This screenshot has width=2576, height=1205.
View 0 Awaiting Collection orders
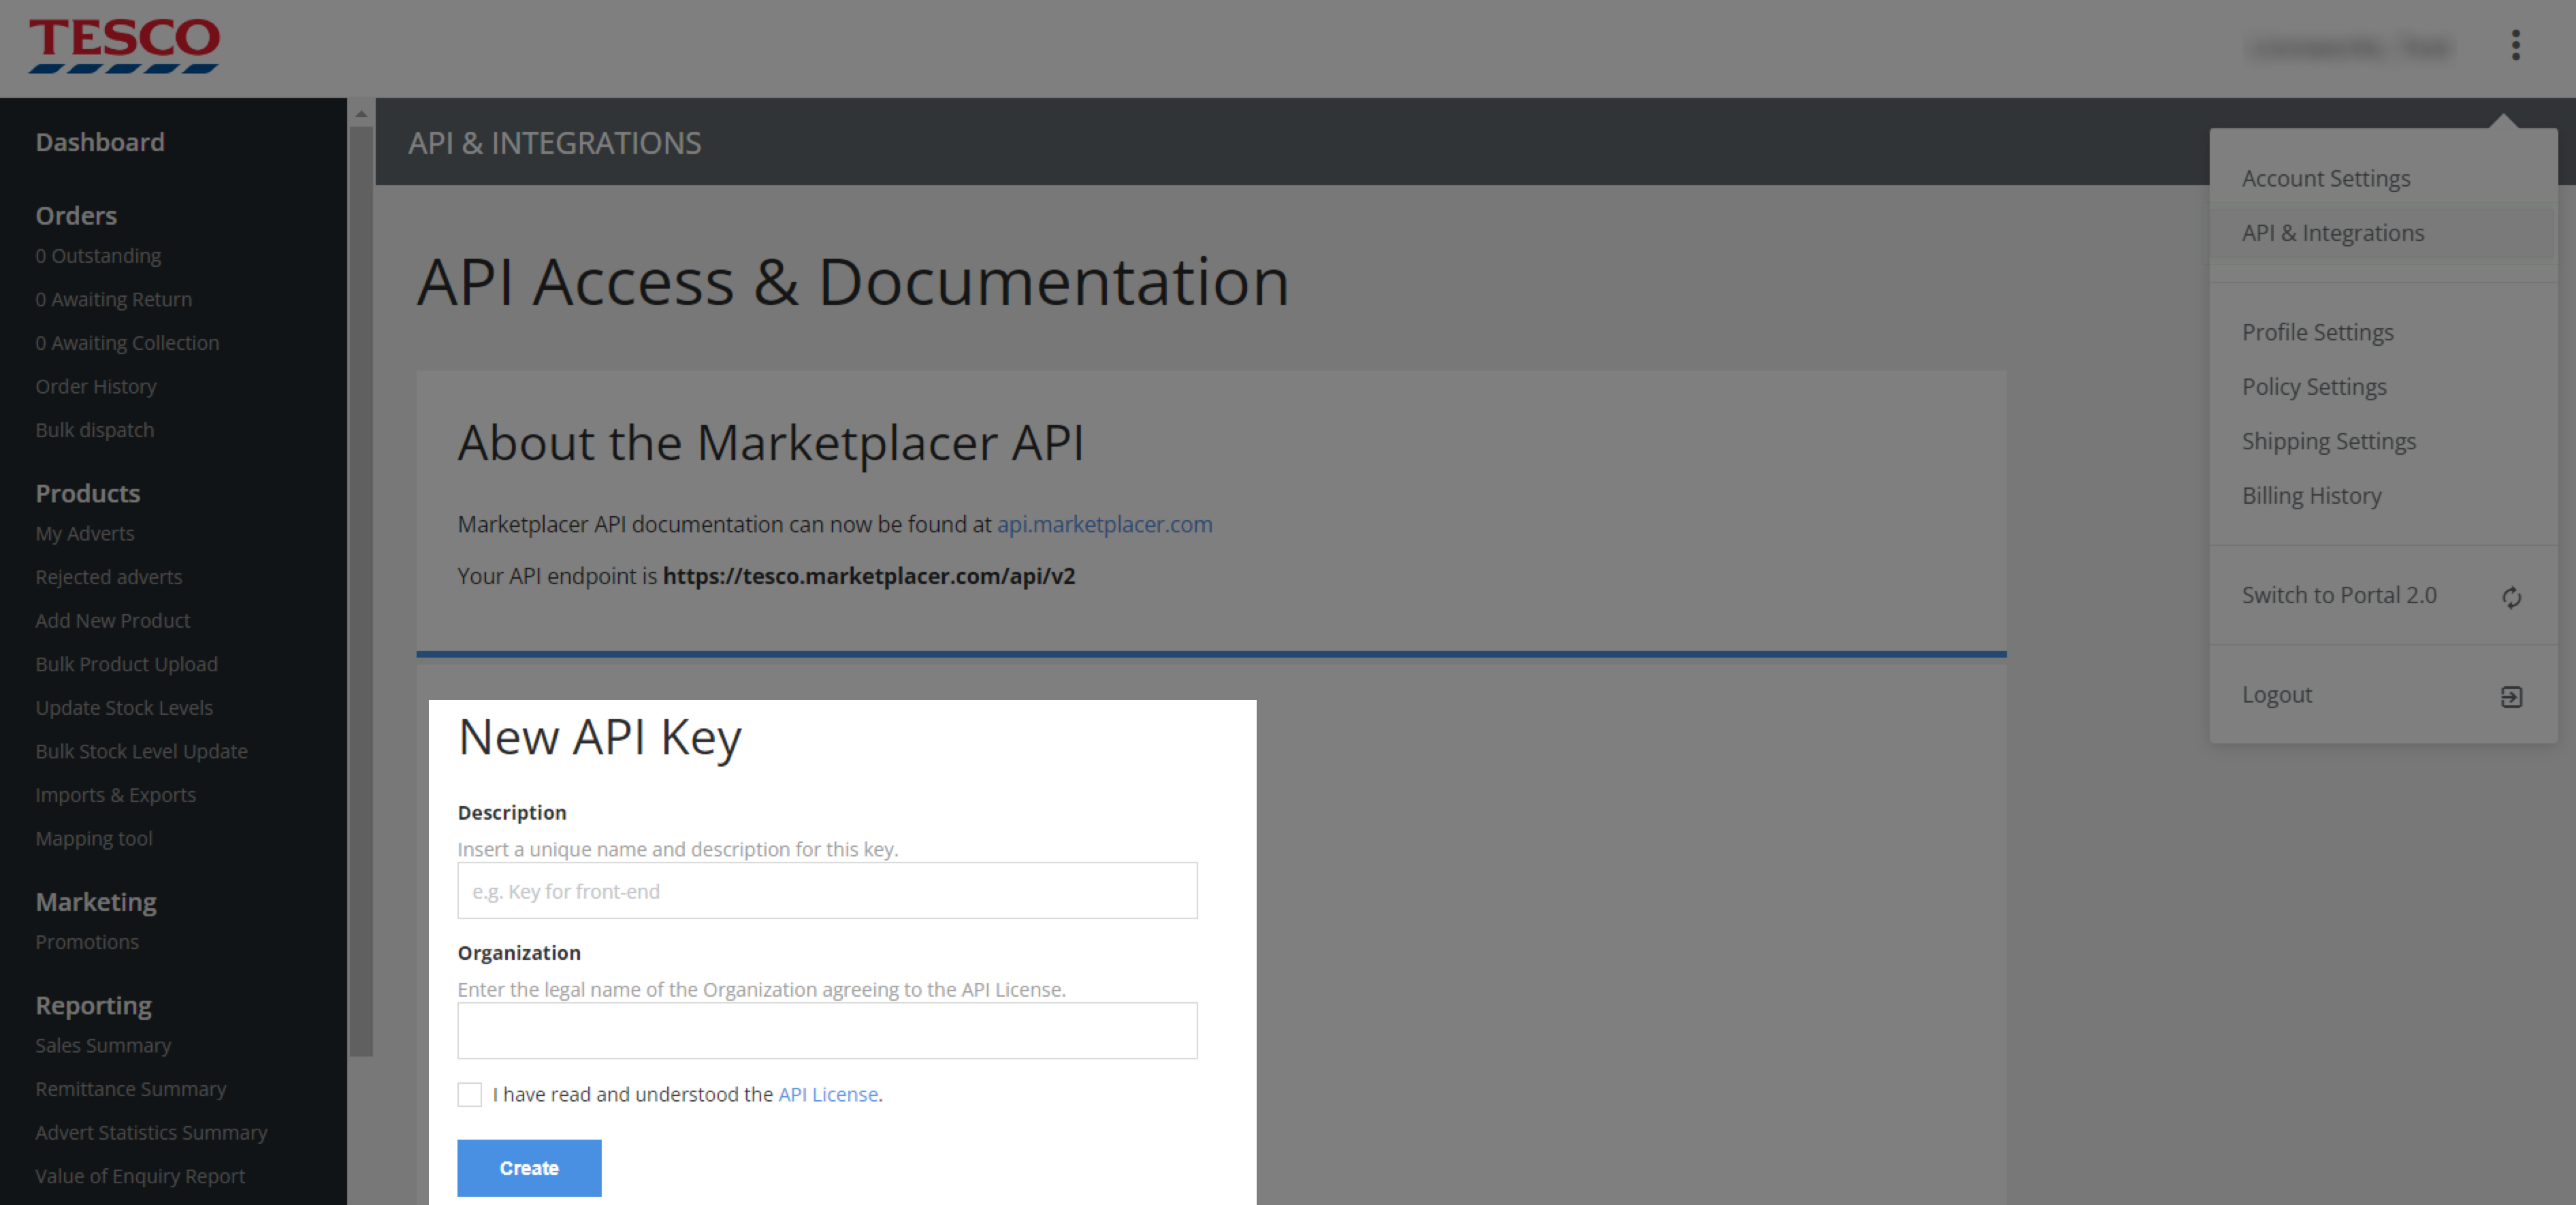click(127, 343)
